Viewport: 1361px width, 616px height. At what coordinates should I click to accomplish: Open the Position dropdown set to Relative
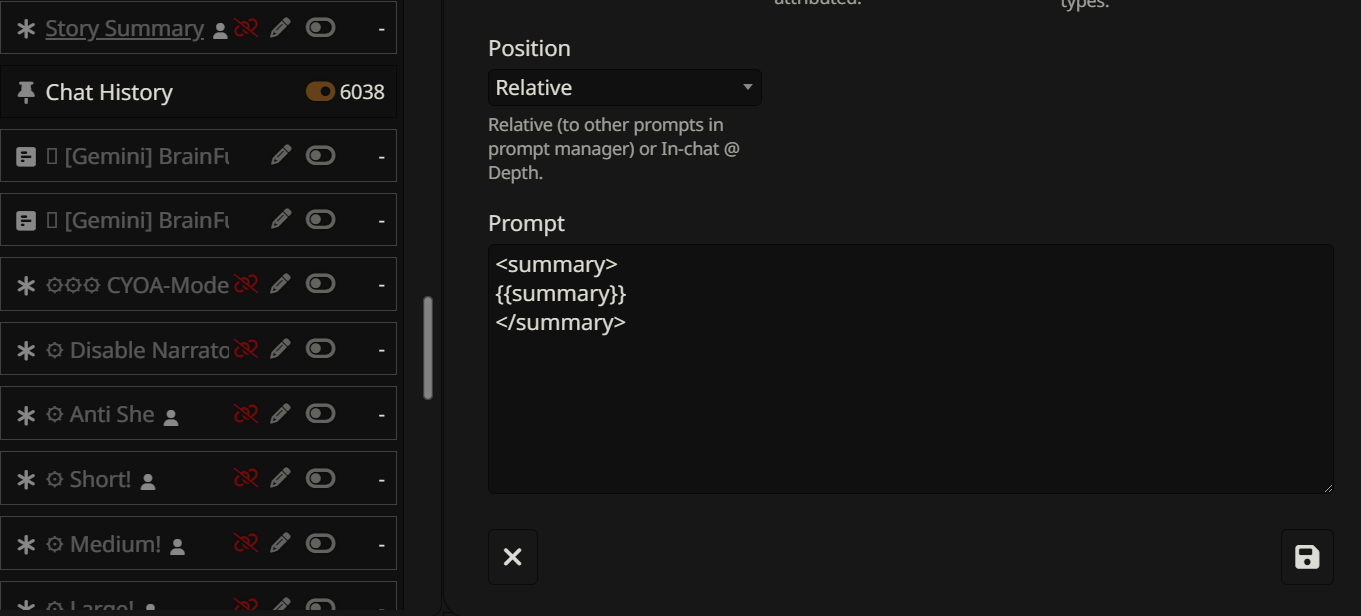click(624, 88)
